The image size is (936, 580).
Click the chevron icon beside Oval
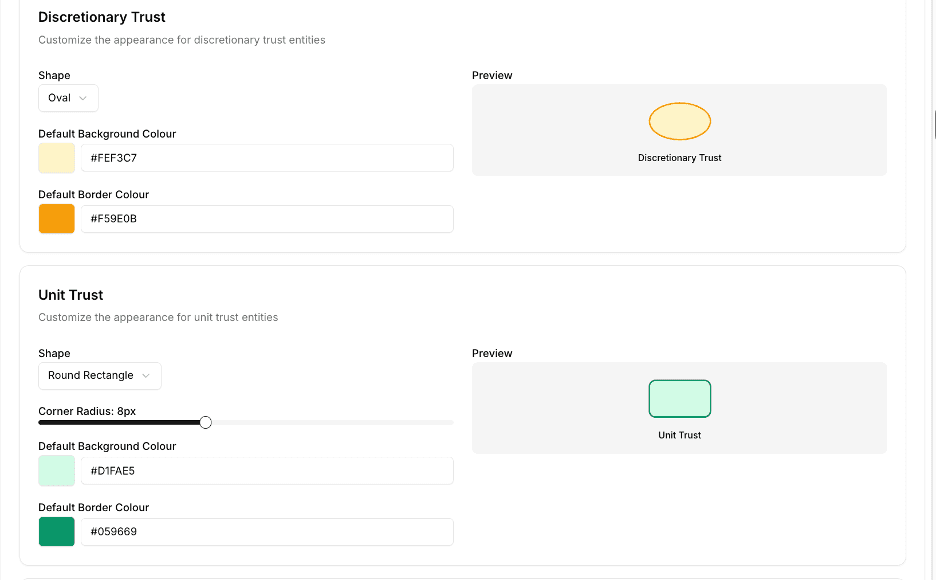(83, 98)
